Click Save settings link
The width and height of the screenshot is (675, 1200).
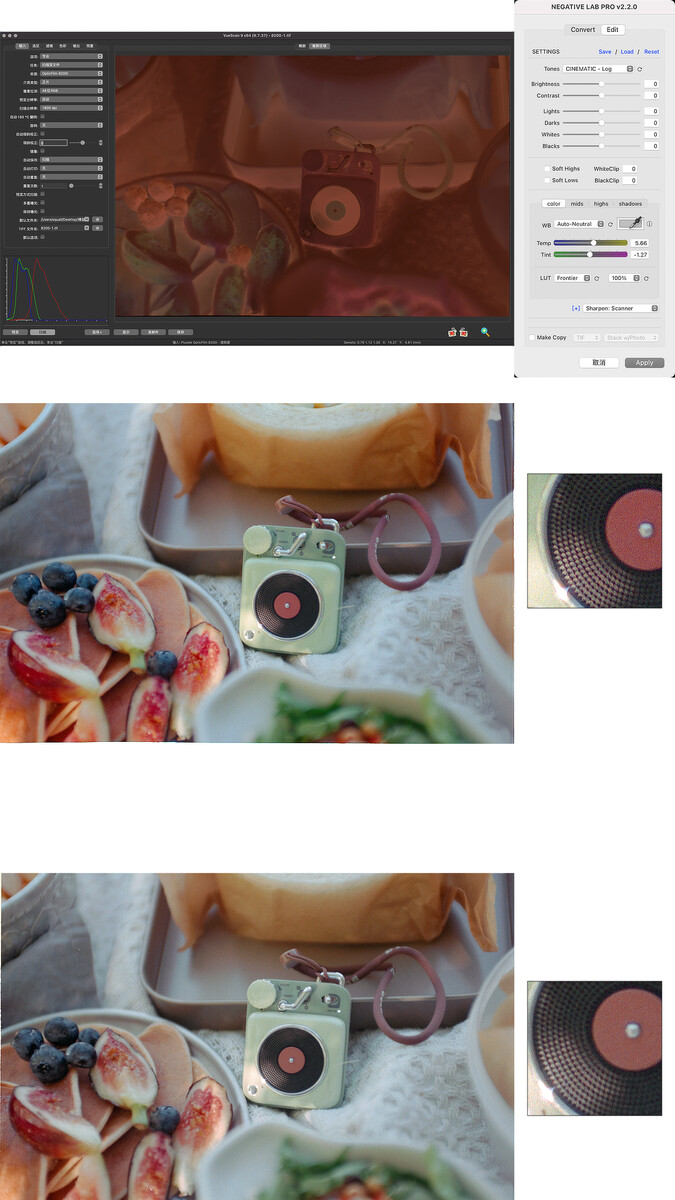[x=605, y=51]
